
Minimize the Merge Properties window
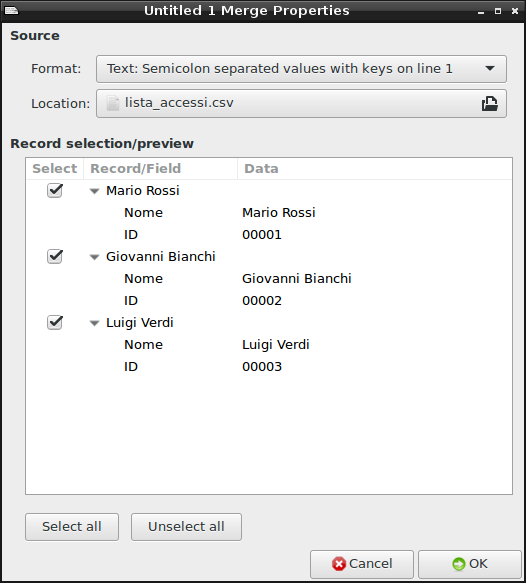click(481, 12)
